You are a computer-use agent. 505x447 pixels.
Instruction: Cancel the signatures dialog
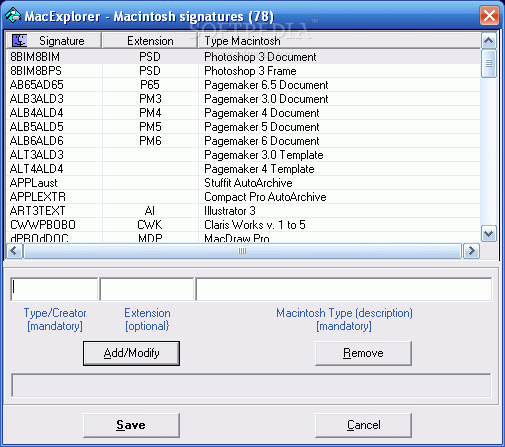point(363,425)
